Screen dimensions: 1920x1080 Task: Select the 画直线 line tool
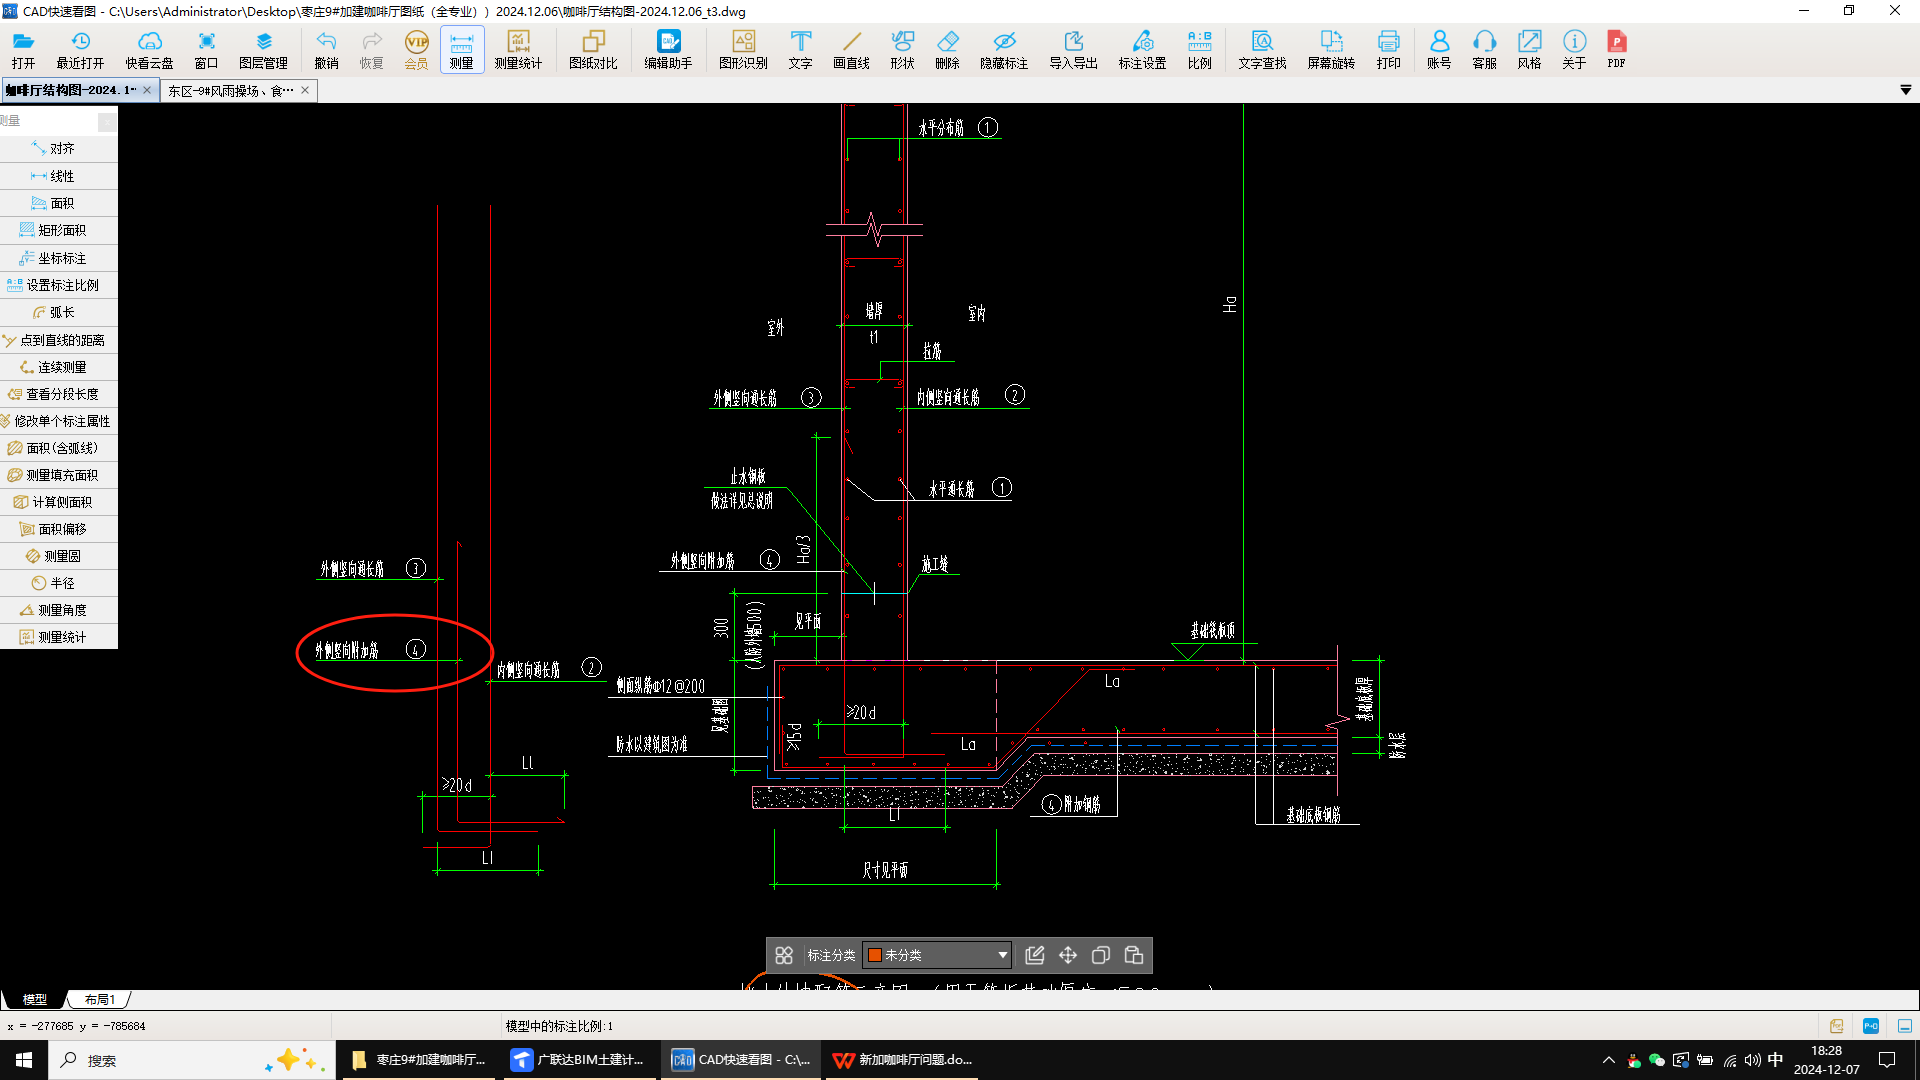851,49
